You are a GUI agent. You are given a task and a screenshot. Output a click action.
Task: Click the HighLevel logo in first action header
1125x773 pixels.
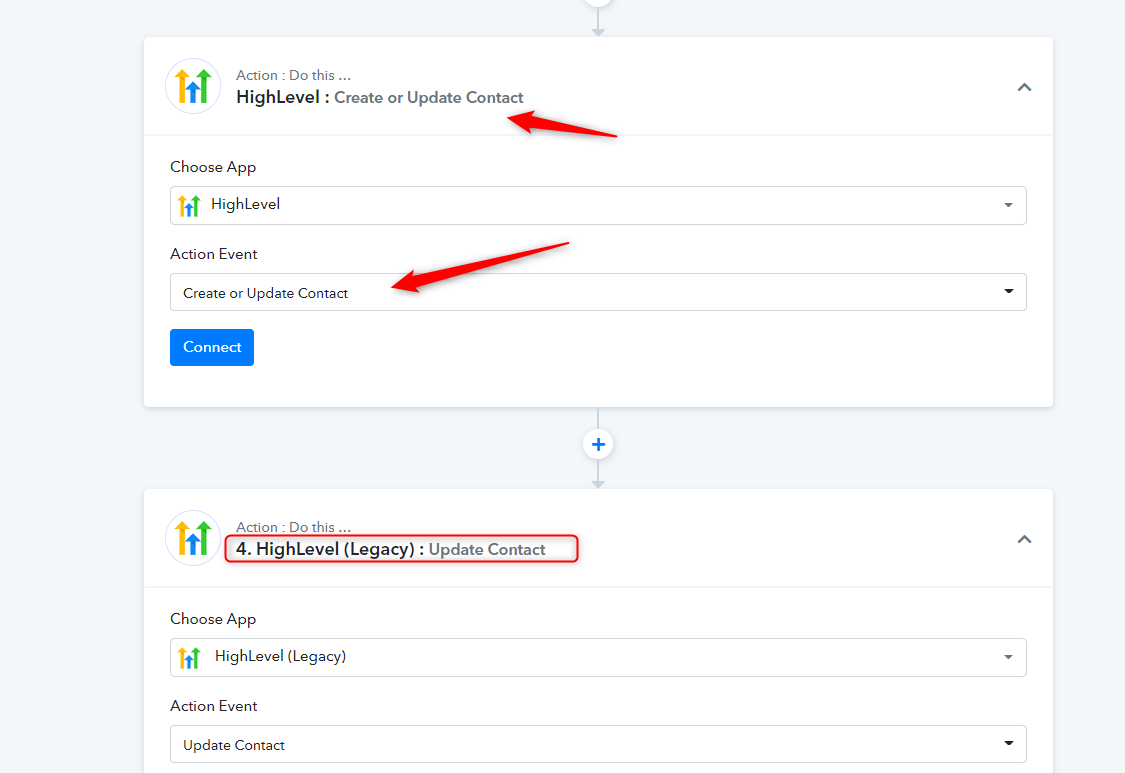[x=193, y=86]
